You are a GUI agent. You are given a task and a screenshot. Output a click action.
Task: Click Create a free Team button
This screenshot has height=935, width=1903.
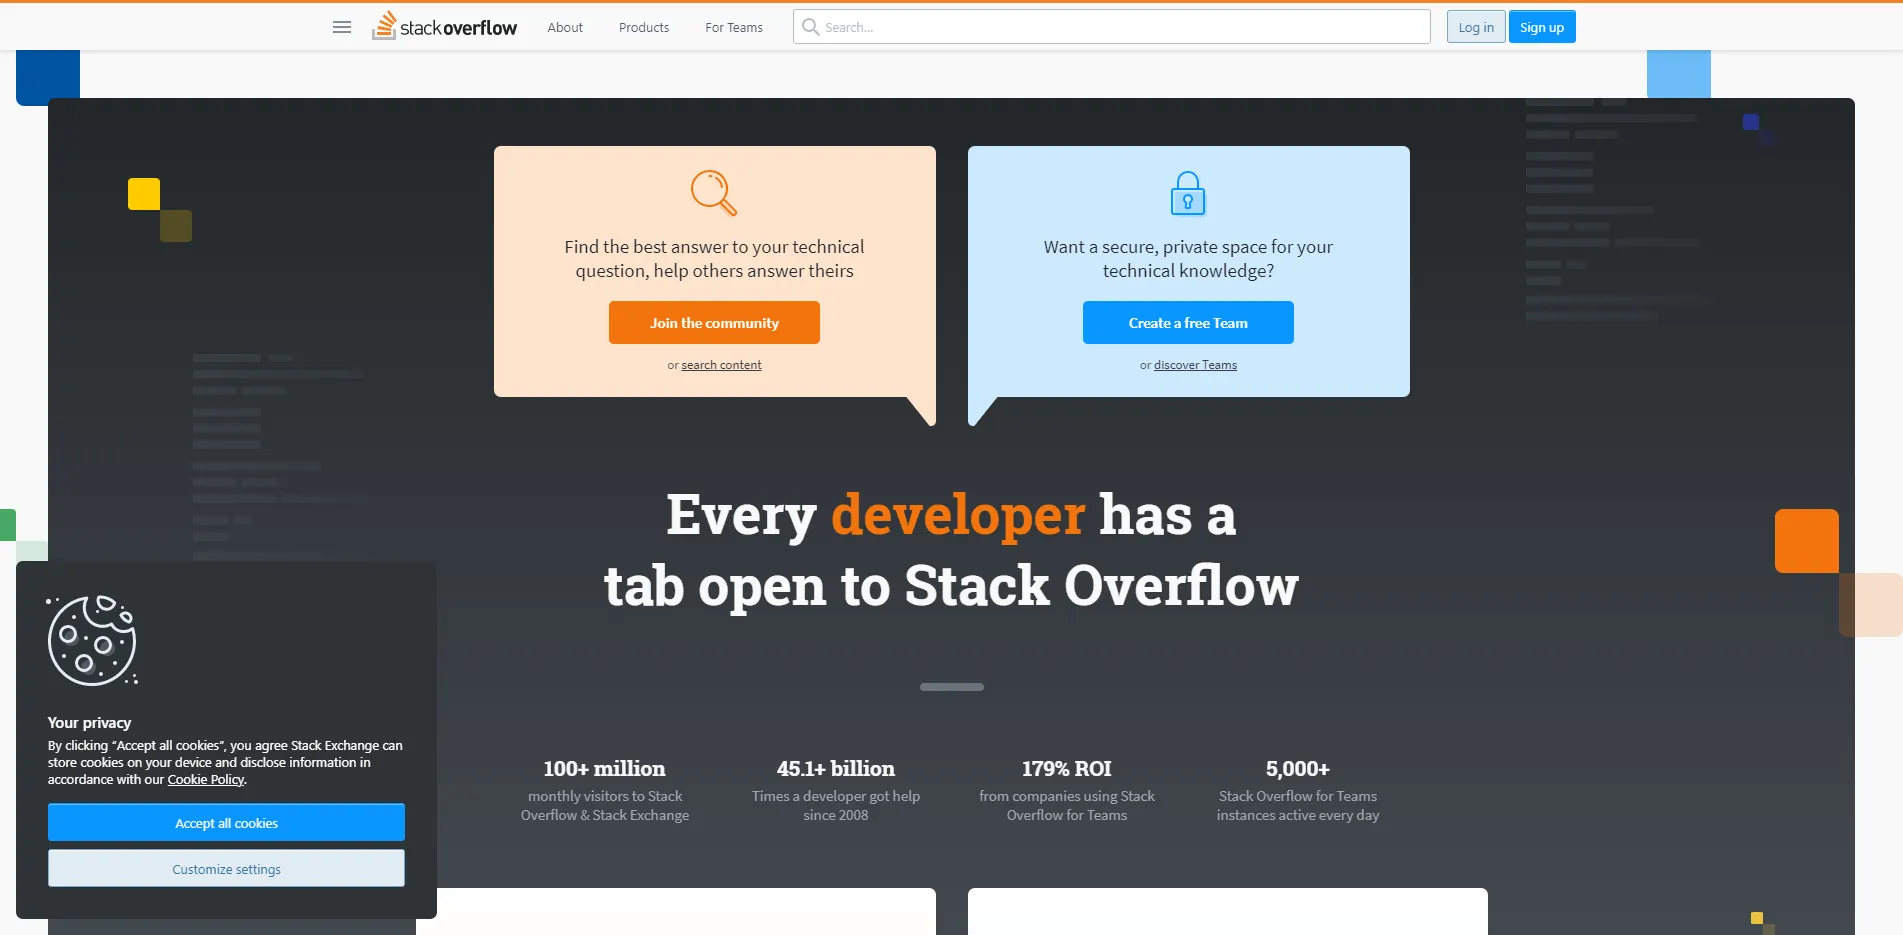click(x=1188, y=323)
